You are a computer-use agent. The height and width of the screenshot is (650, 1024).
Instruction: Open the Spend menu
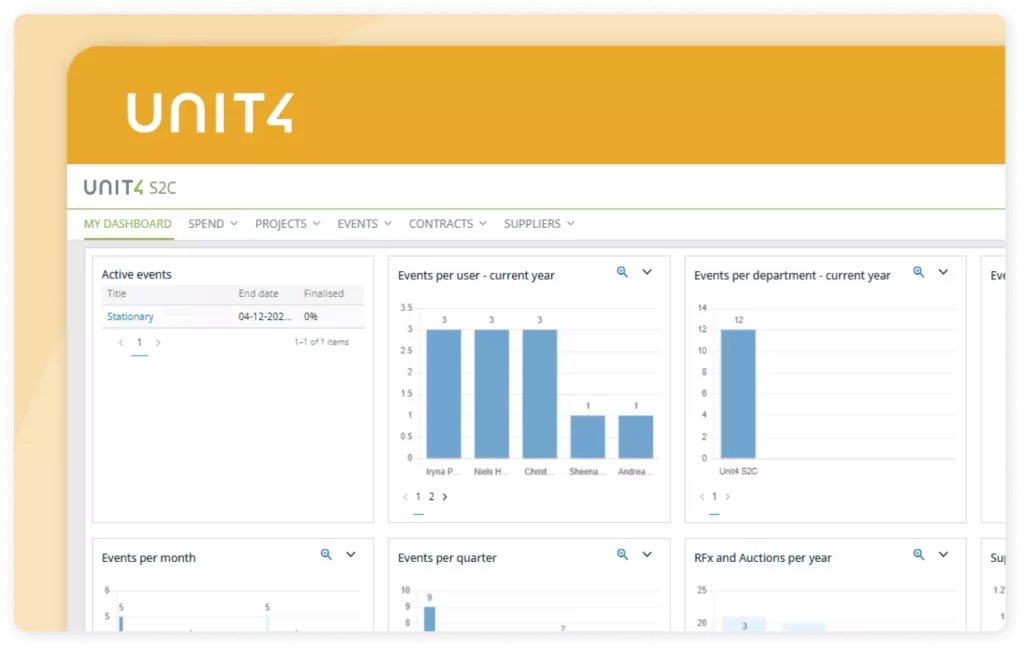[213, 223]
